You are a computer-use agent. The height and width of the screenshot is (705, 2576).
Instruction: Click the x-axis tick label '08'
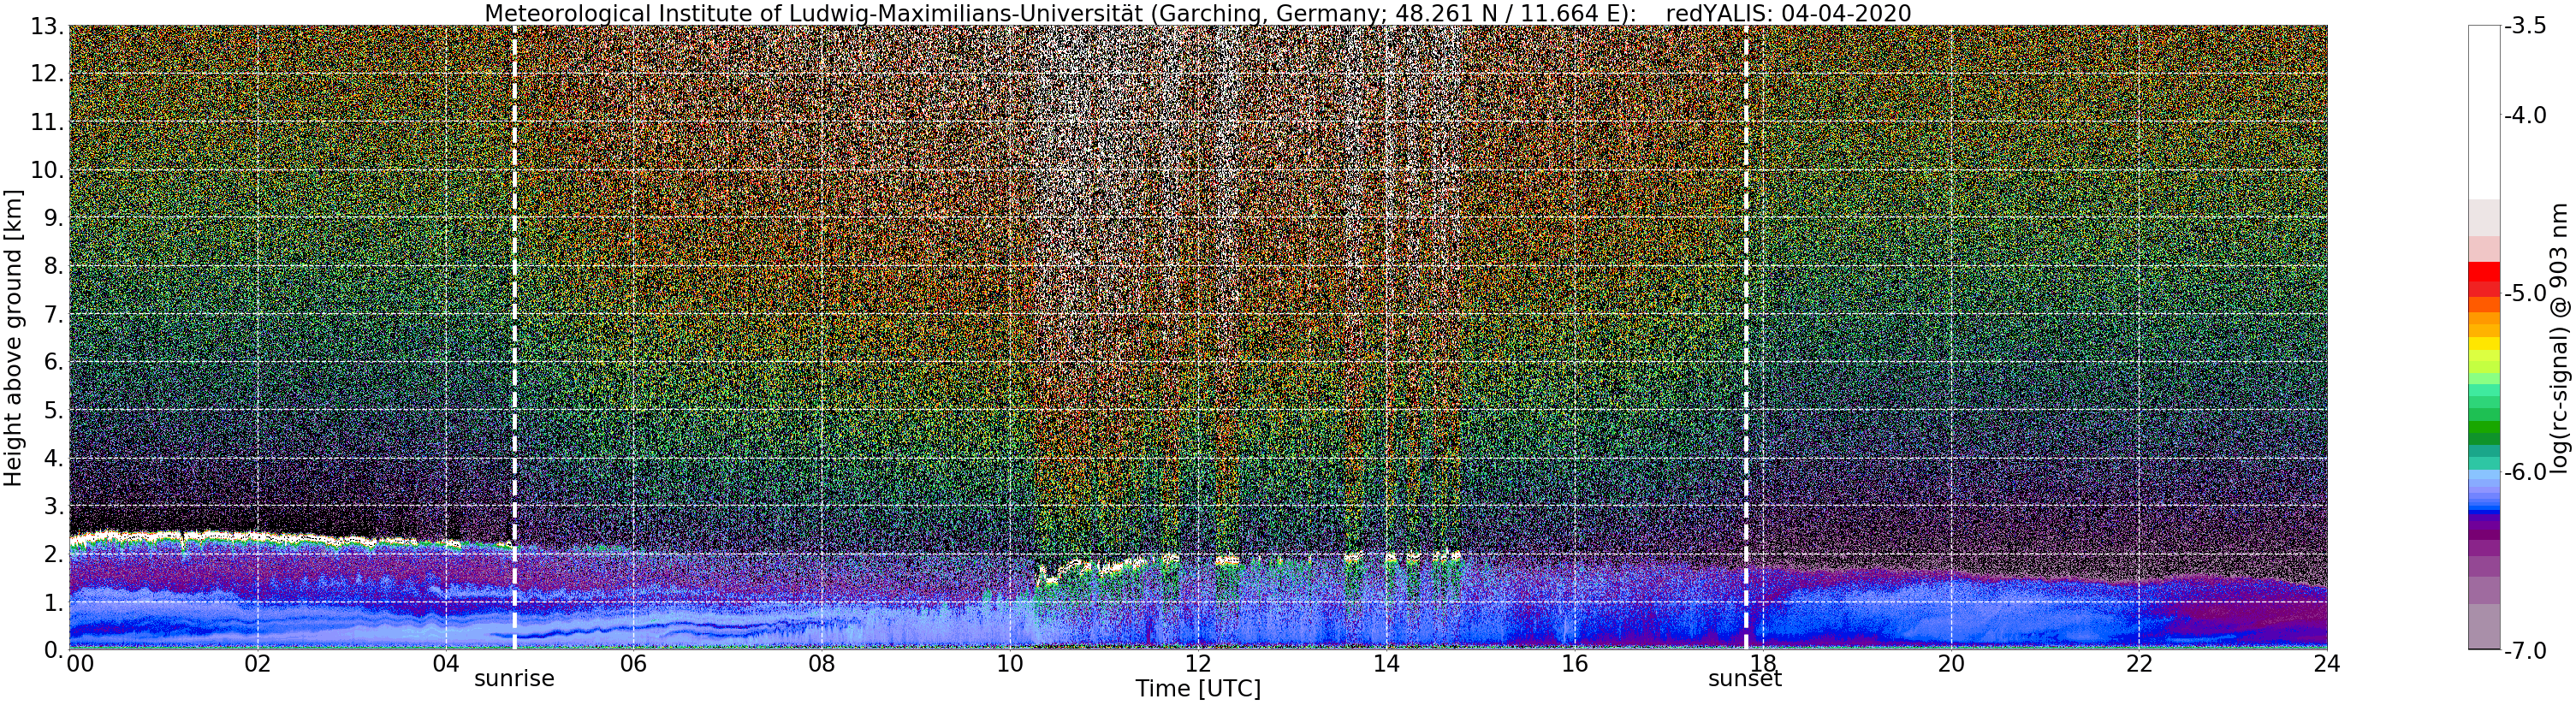[822, 664]
